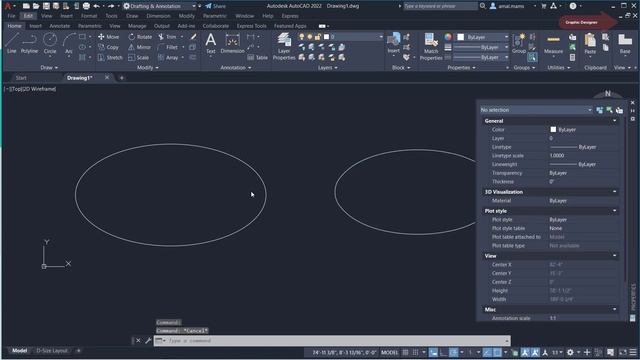640x360 pixels.
Task: Collapse the General section in Properties palette
Action: 614,121
